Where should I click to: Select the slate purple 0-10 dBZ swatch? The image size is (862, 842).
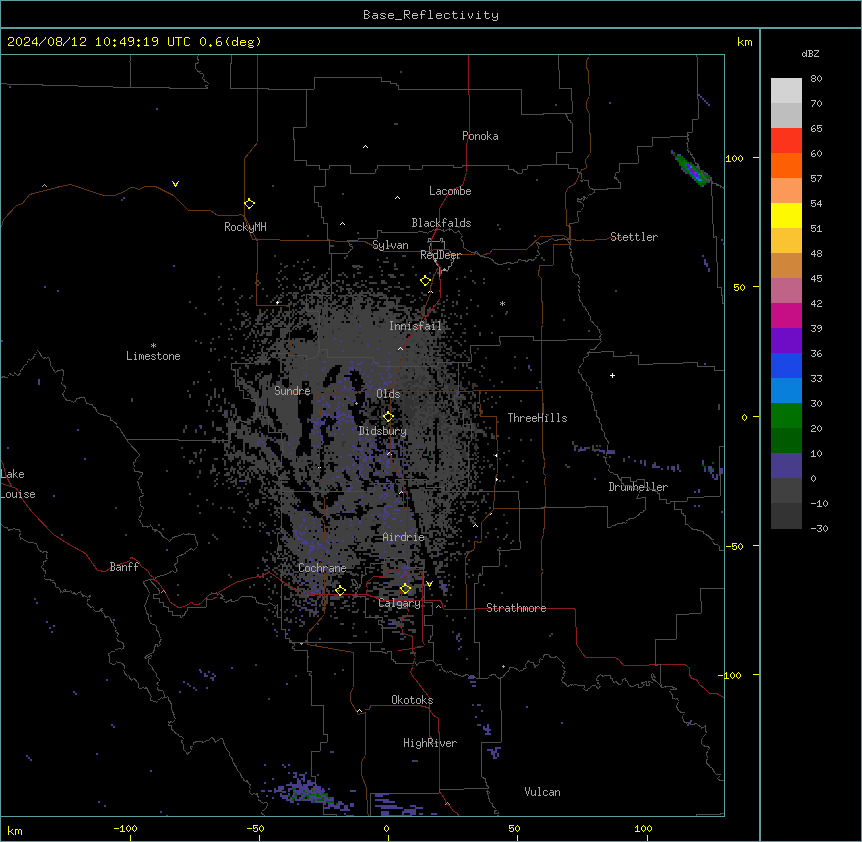[786, 466]
